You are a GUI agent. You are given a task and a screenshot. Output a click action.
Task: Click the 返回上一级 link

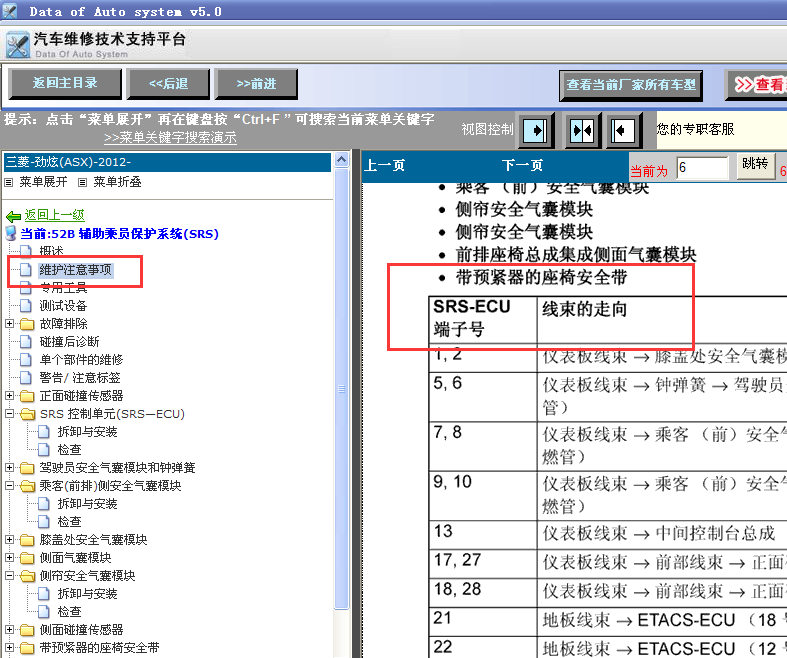(x=55, y=215)
